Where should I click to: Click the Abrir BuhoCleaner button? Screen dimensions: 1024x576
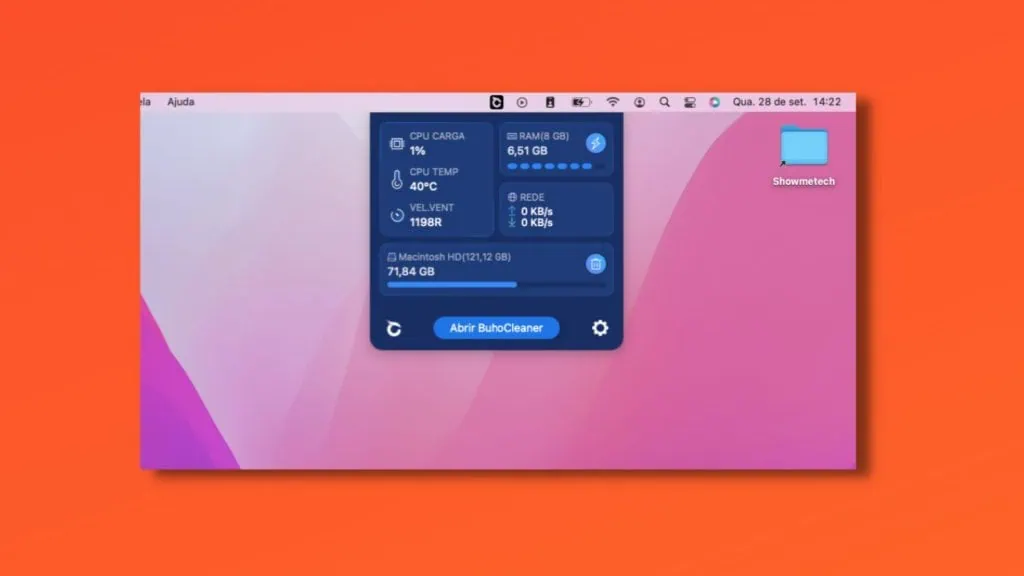coord(496,328)
